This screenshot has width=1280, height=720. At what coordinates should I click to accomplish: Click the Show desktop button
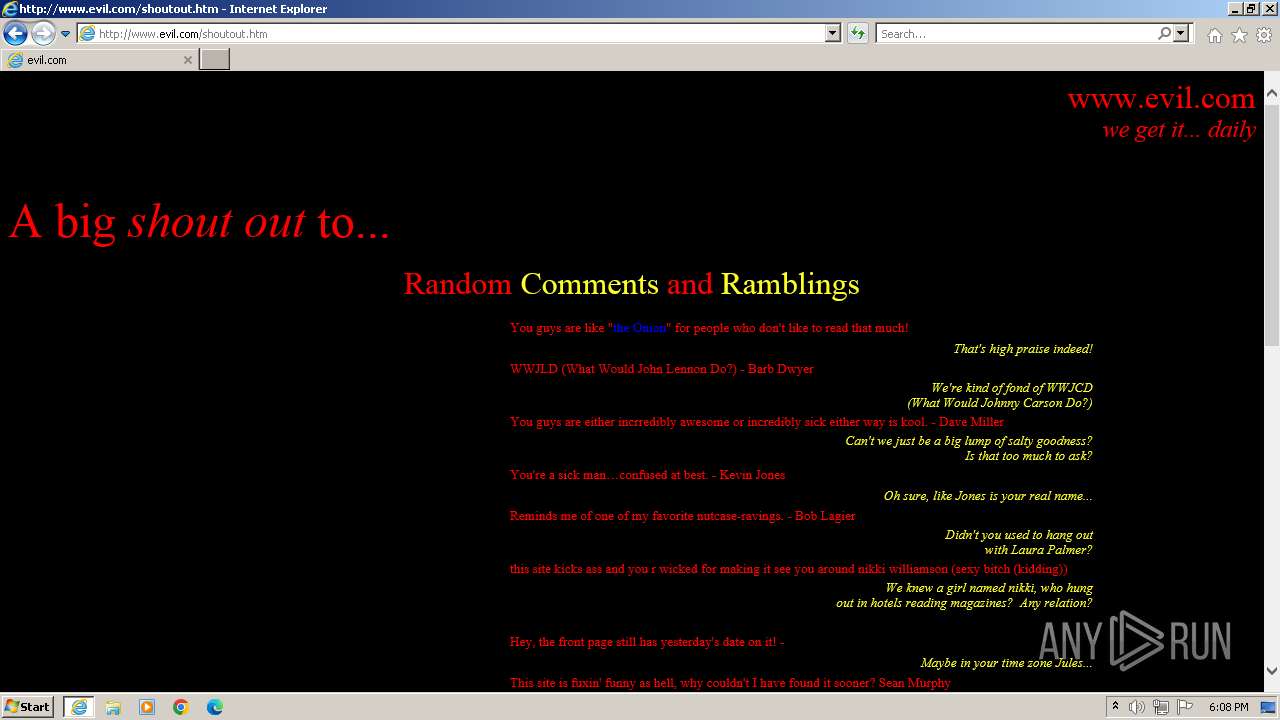click(x=1269, y=707)
